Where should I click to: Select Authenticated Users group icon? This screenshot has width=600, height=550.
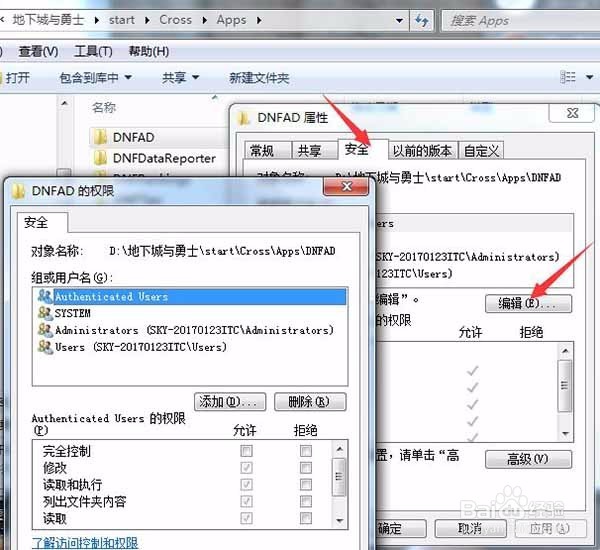point(45,296)
